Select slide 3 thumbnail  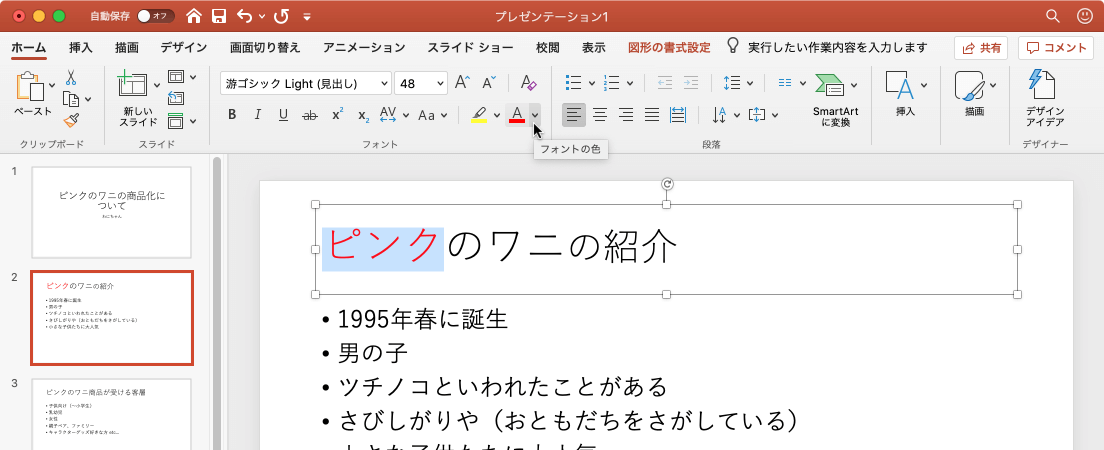[112, 414]
